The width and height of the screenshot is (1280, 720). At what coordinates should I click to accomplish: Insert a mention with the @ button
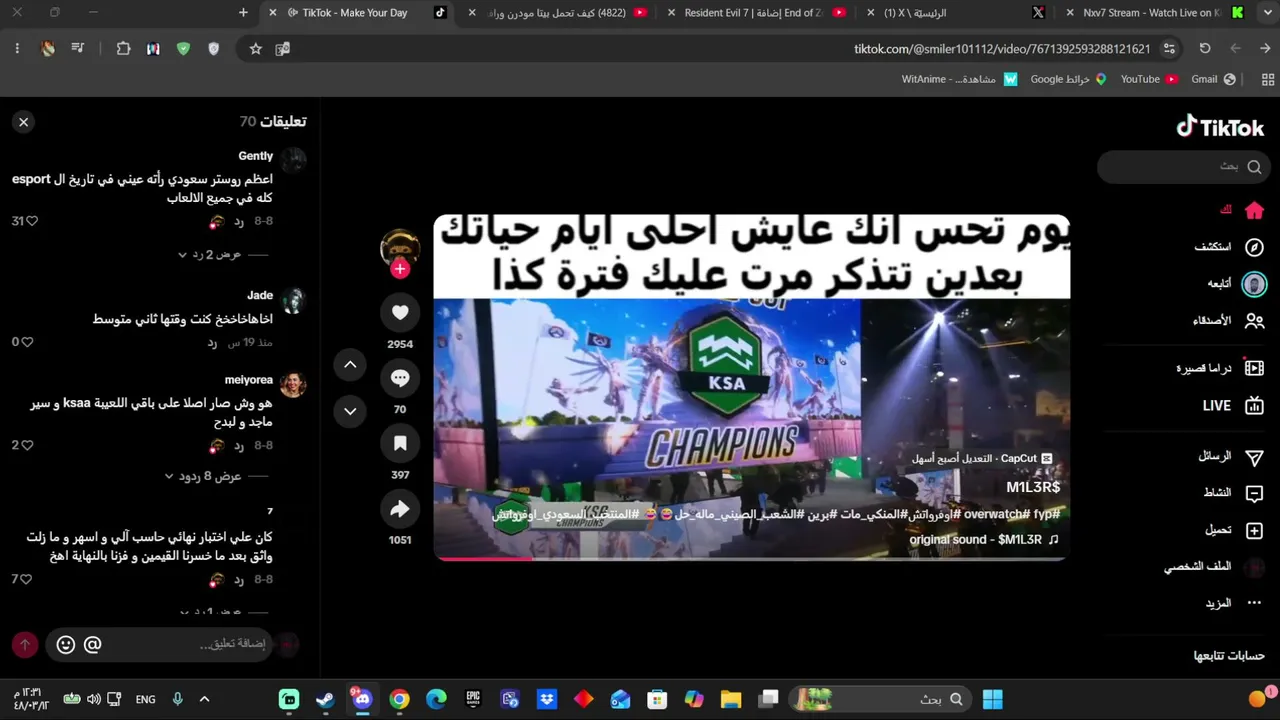pyautogui.click(x=92, y=645)
